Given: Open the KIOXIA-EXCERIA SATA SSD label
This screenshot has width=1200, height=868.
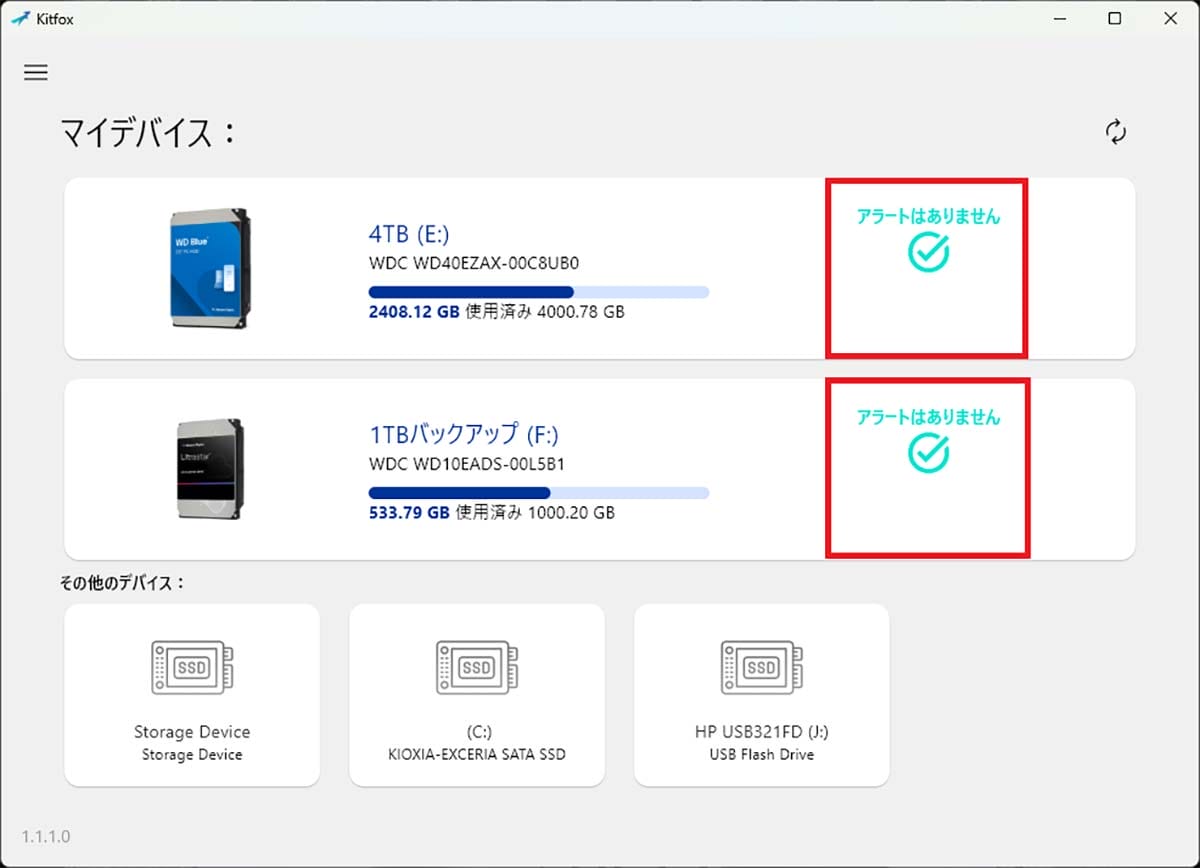Looking at the screenshot, I should tap(477, 754).
